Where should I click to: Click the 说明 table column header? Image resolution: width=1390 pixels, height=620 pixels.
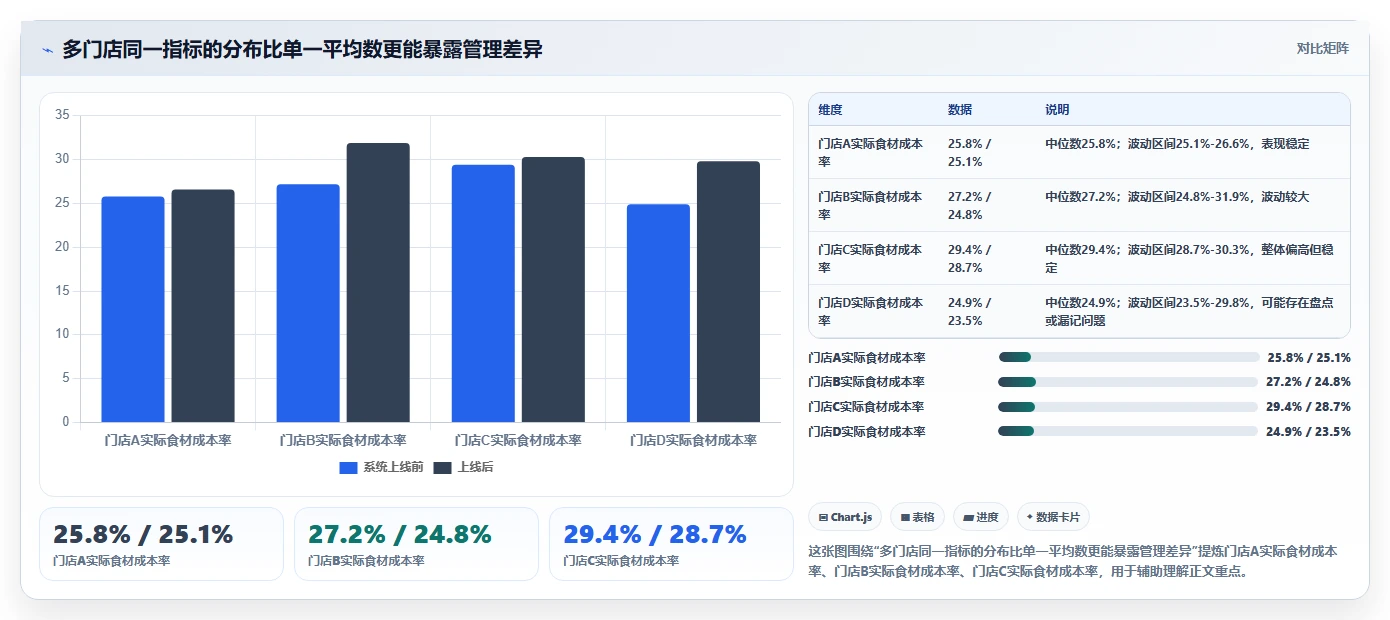coord(1057,110)
